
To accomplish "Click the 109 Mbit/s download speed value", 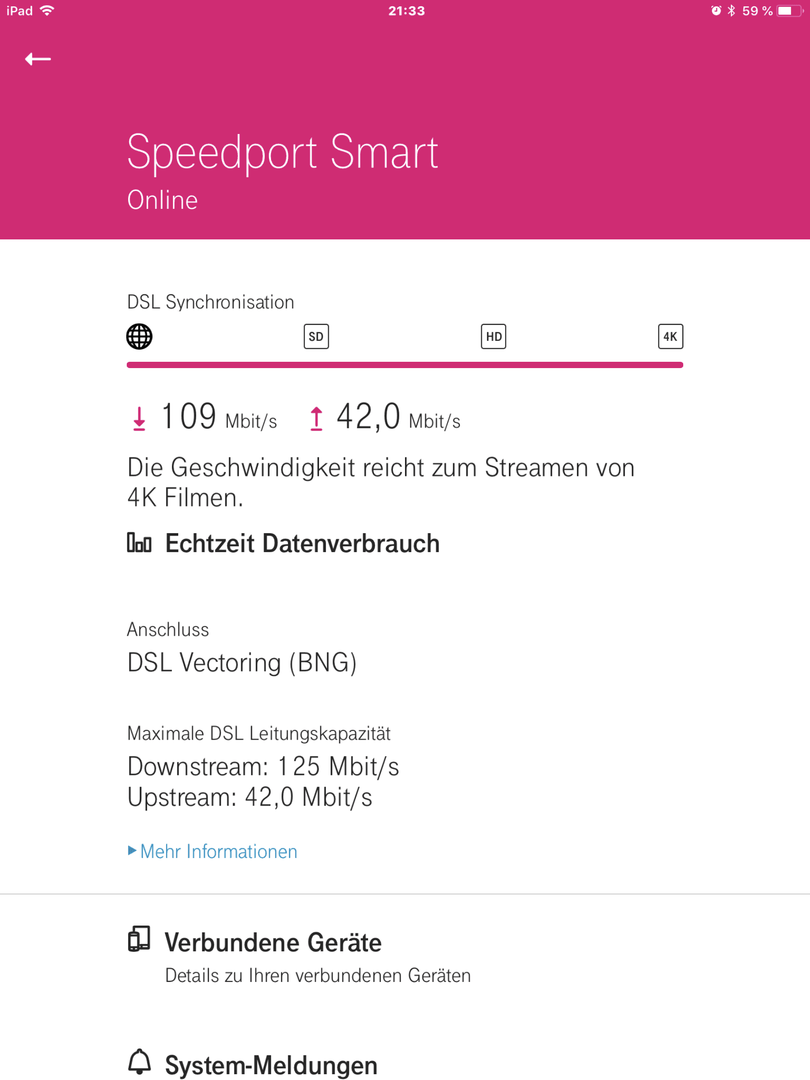I will (x=218, y=417).
